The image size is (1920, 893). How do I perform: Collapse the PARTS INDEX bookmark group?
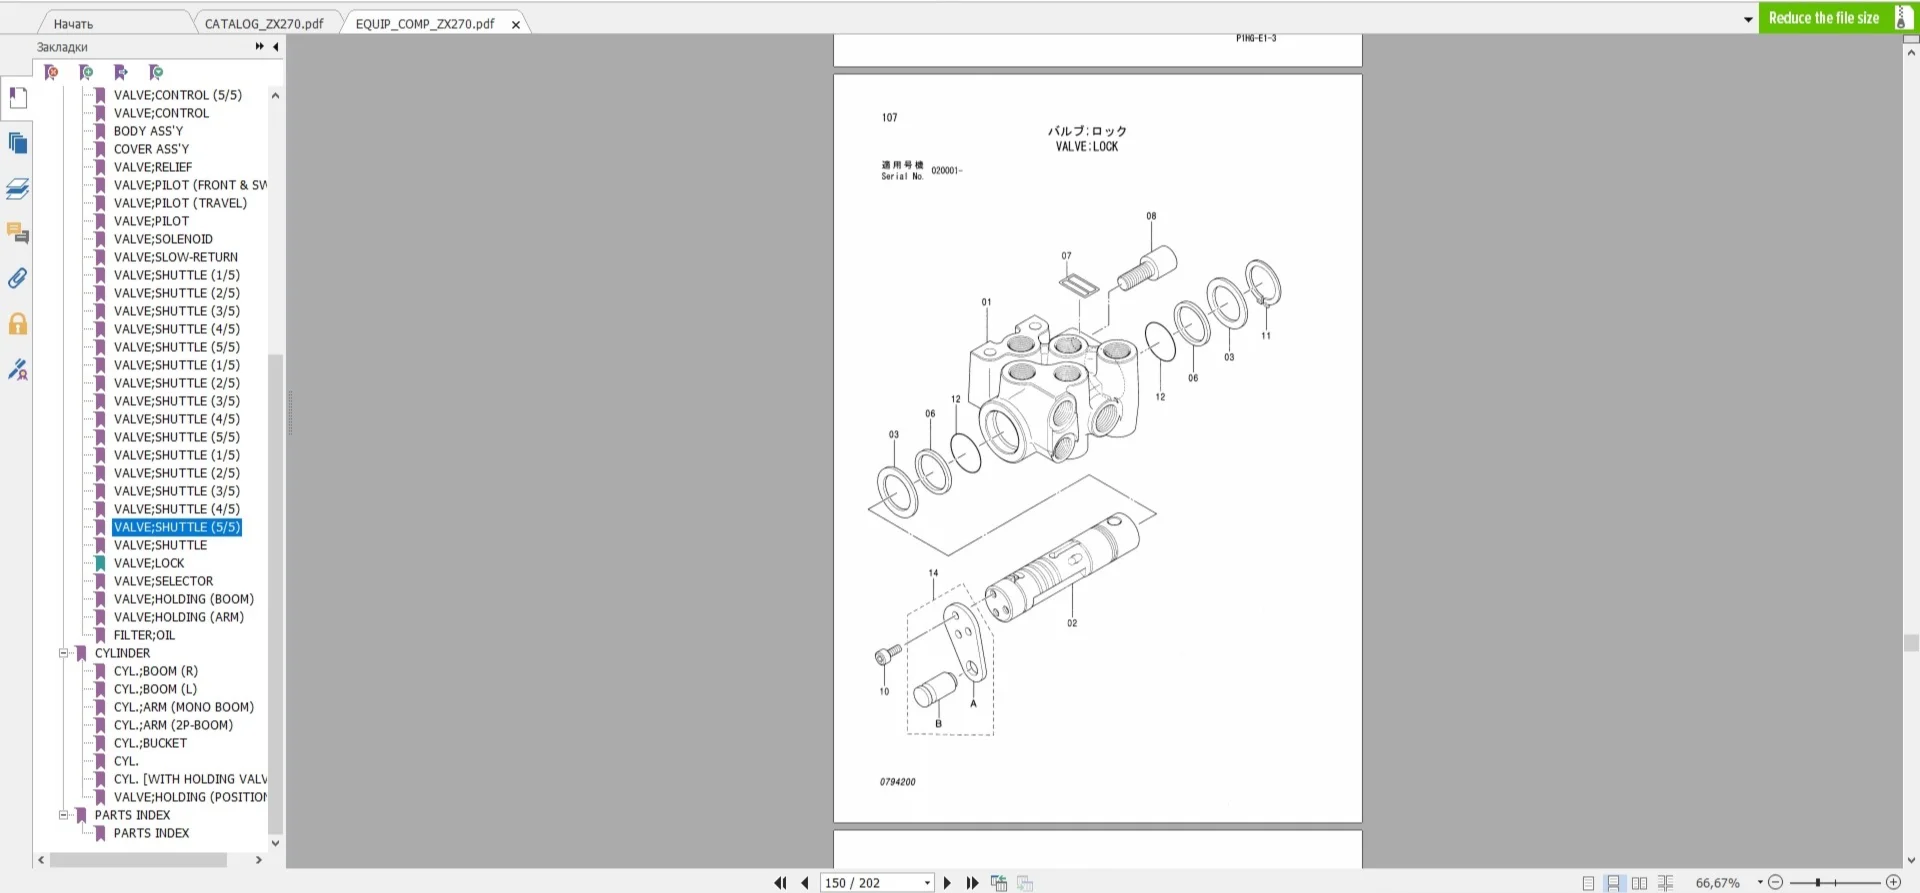(x=63, y=815)
